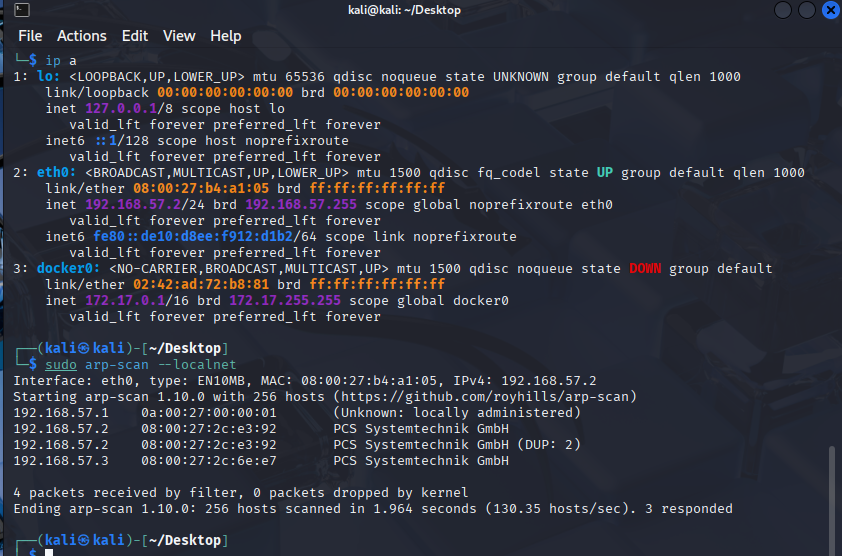
Task: Open the Actions menu
Action: [81, 36]
